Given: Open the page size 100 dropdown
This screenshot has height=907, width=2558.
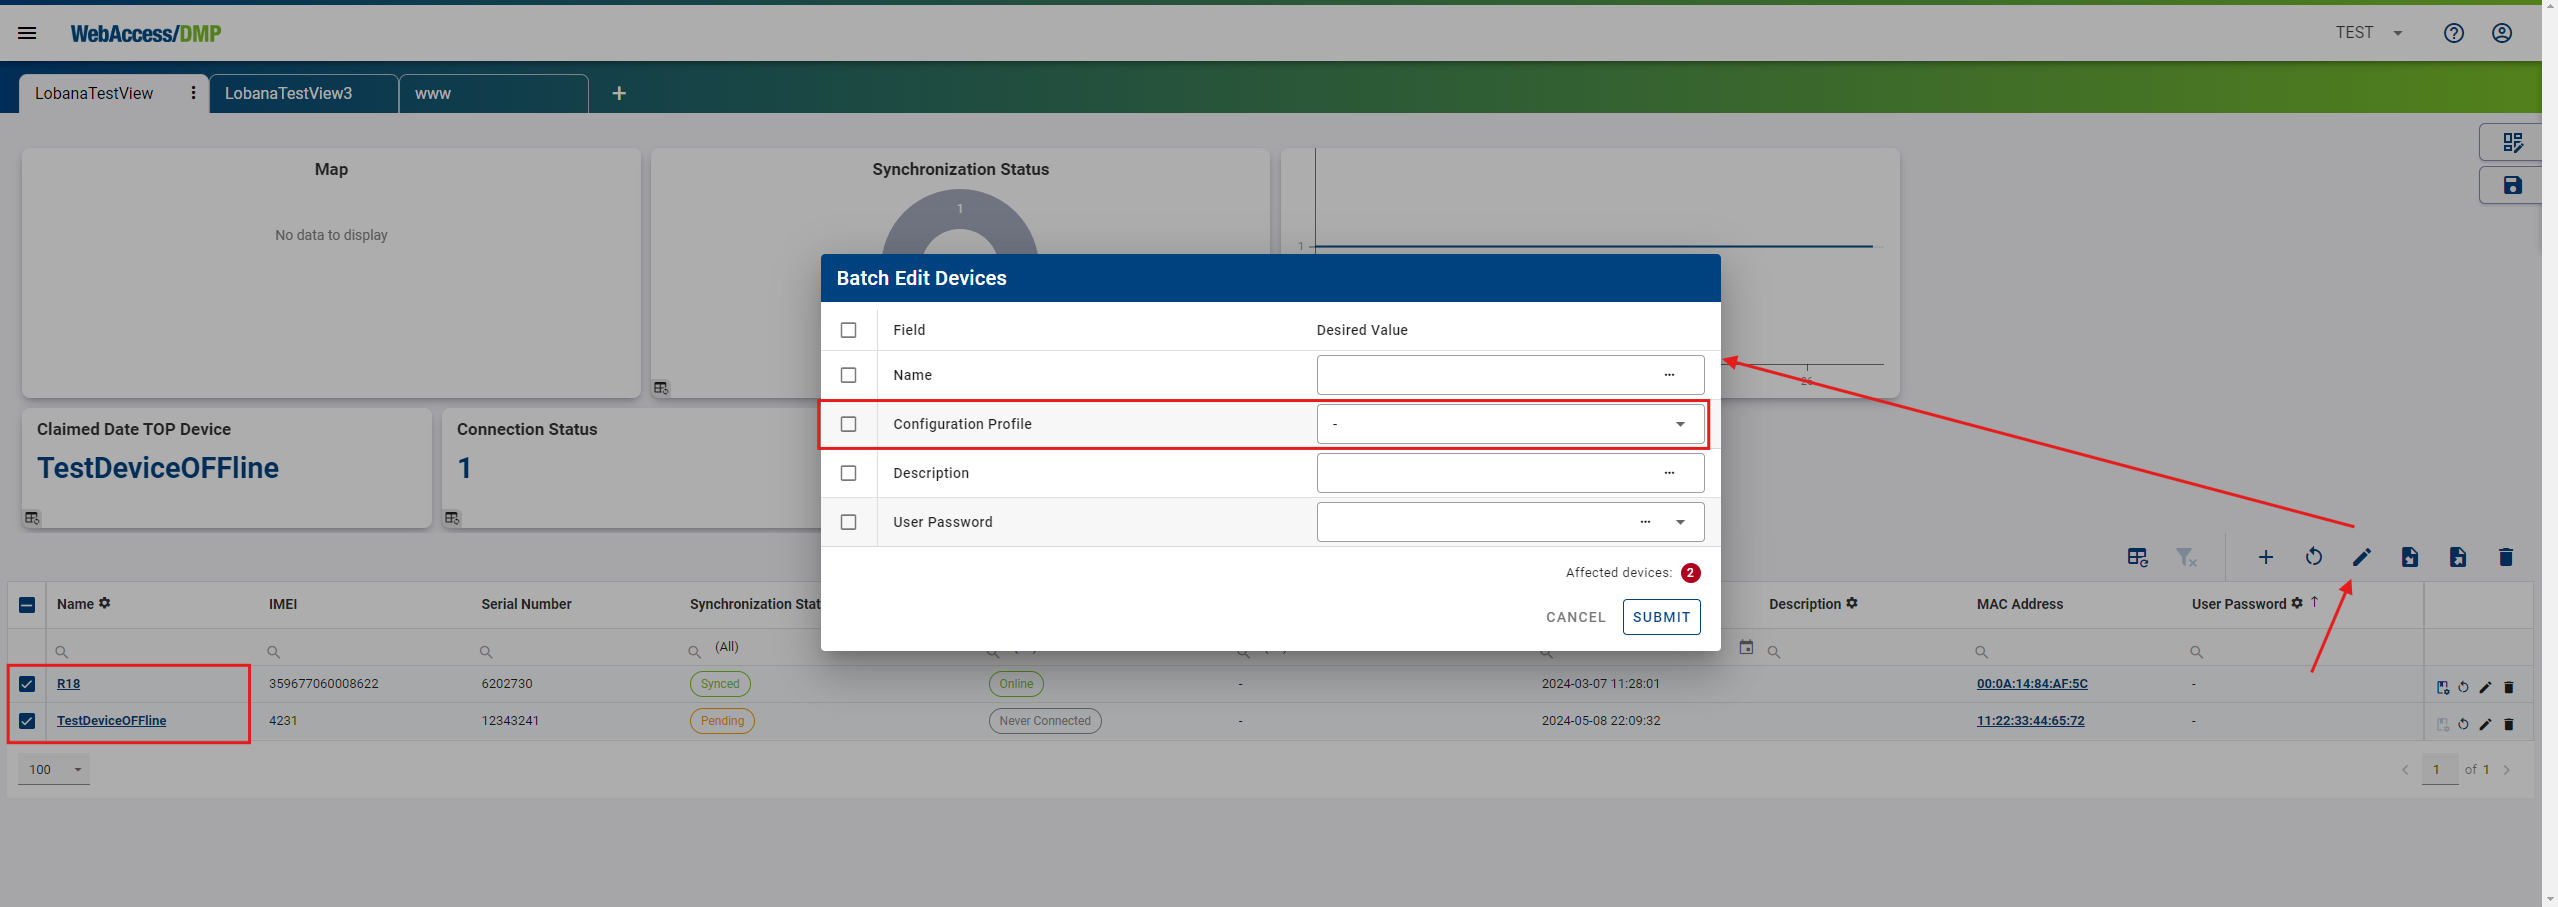Looking at the screenshot, I should point(54,769).
